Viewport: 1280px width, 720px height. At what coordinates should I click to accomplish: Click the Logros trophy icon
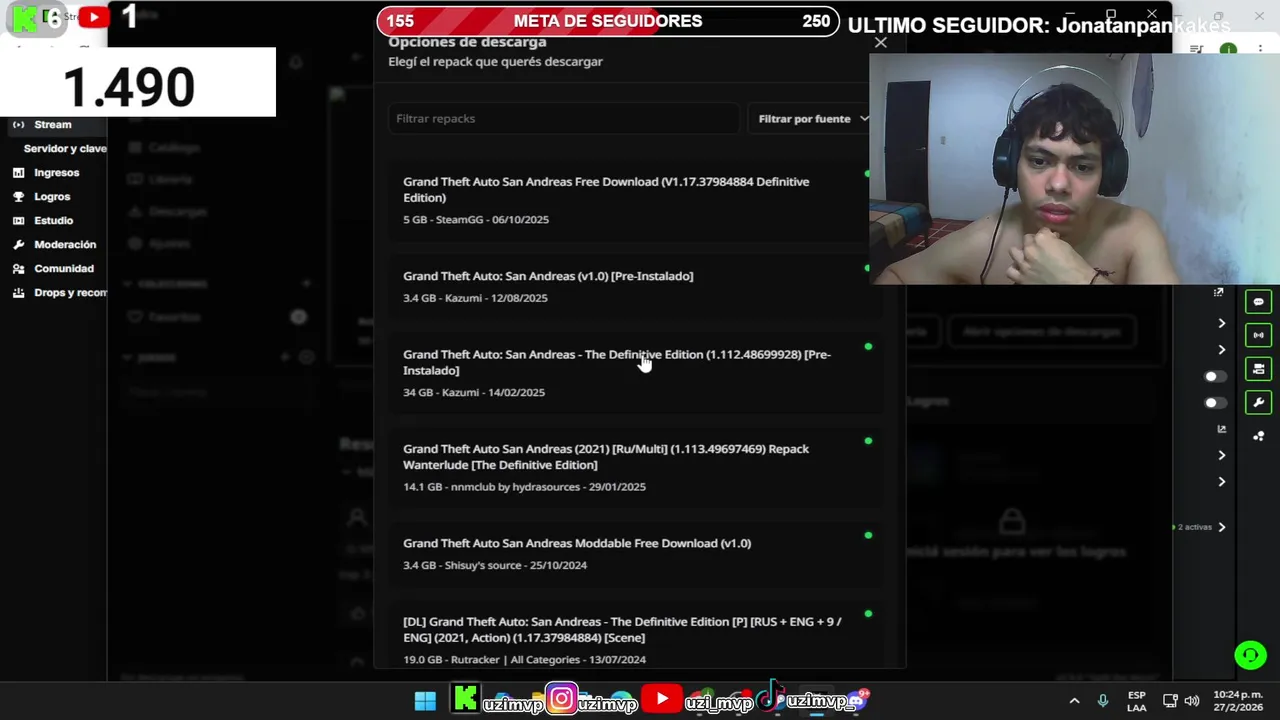pyautogui.click(x=18, y=197)
